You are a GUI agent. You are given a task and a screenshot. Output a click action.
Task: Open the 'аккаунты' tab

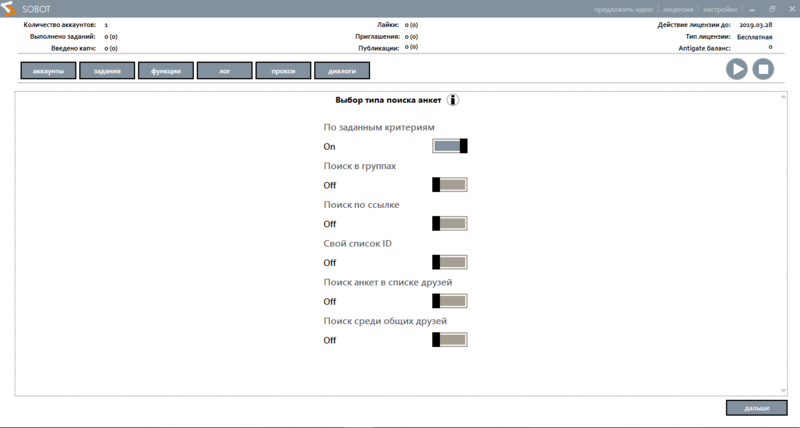[48, 71]
